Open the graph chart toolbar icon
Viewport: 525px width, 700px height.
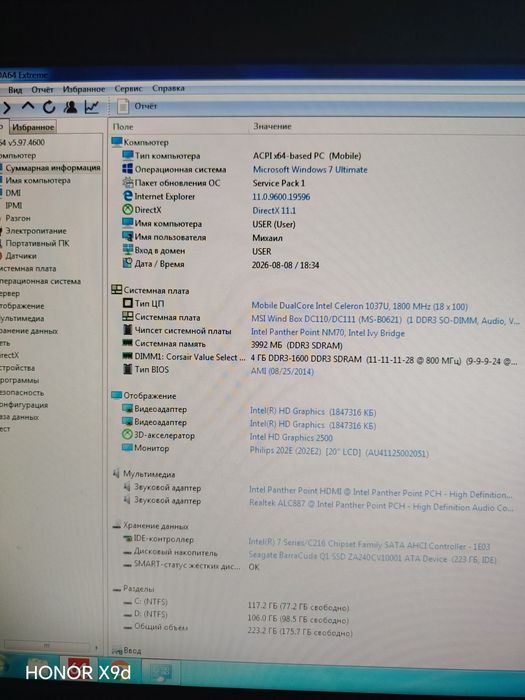[x=92, y=107]
